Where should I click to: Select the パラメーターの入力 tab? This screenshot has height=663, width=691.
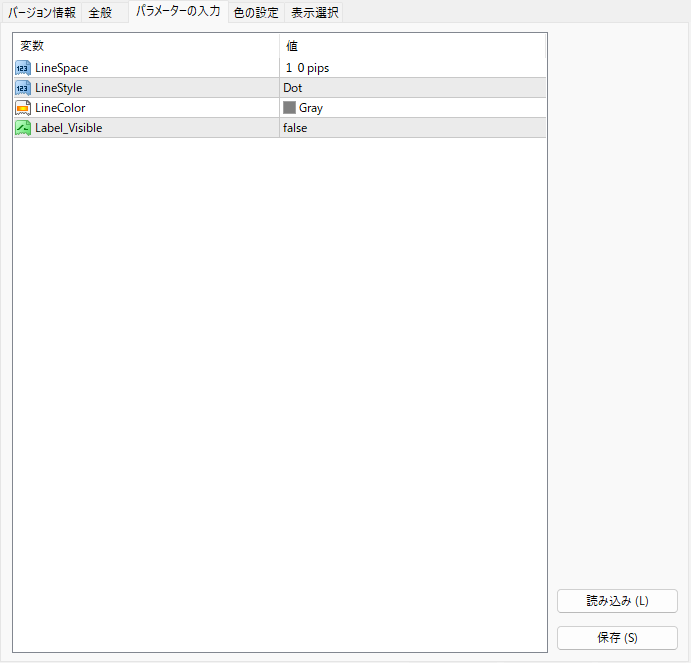pyautogui.click(x=178, y=11)
